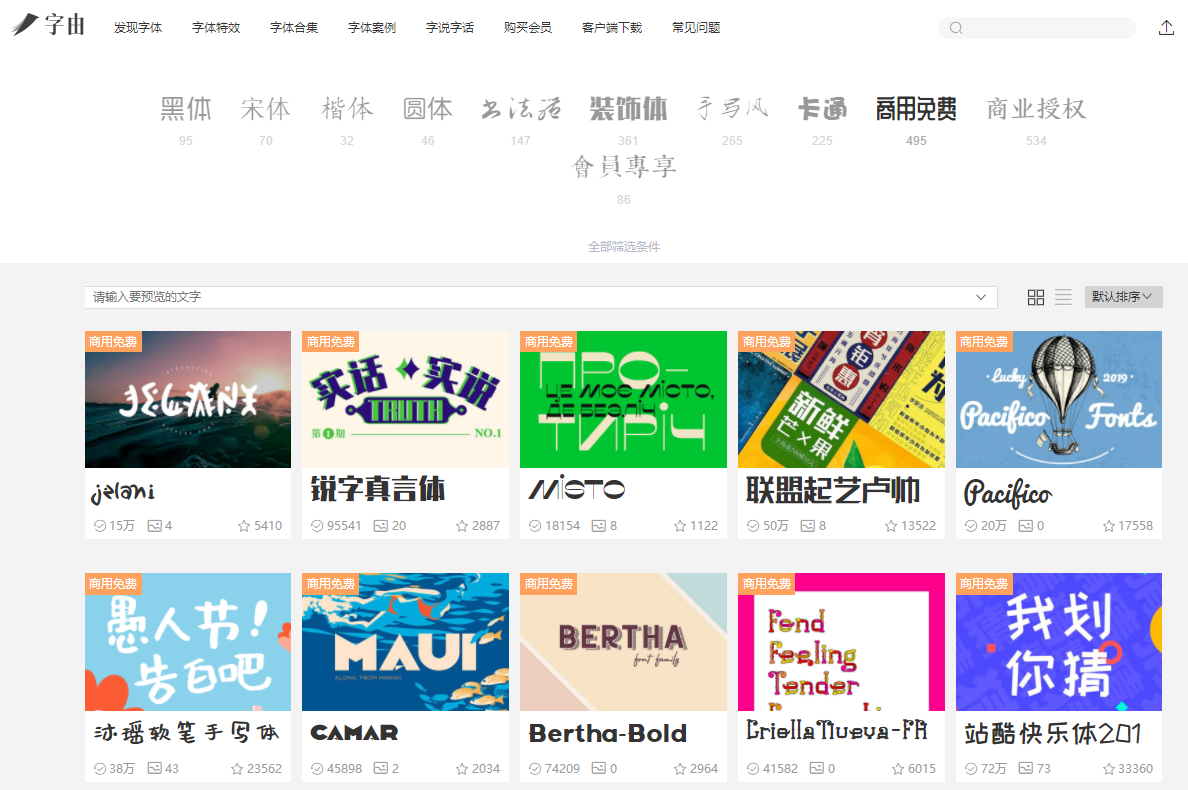Open the 字体特效 menu item

tap(216, 28)
